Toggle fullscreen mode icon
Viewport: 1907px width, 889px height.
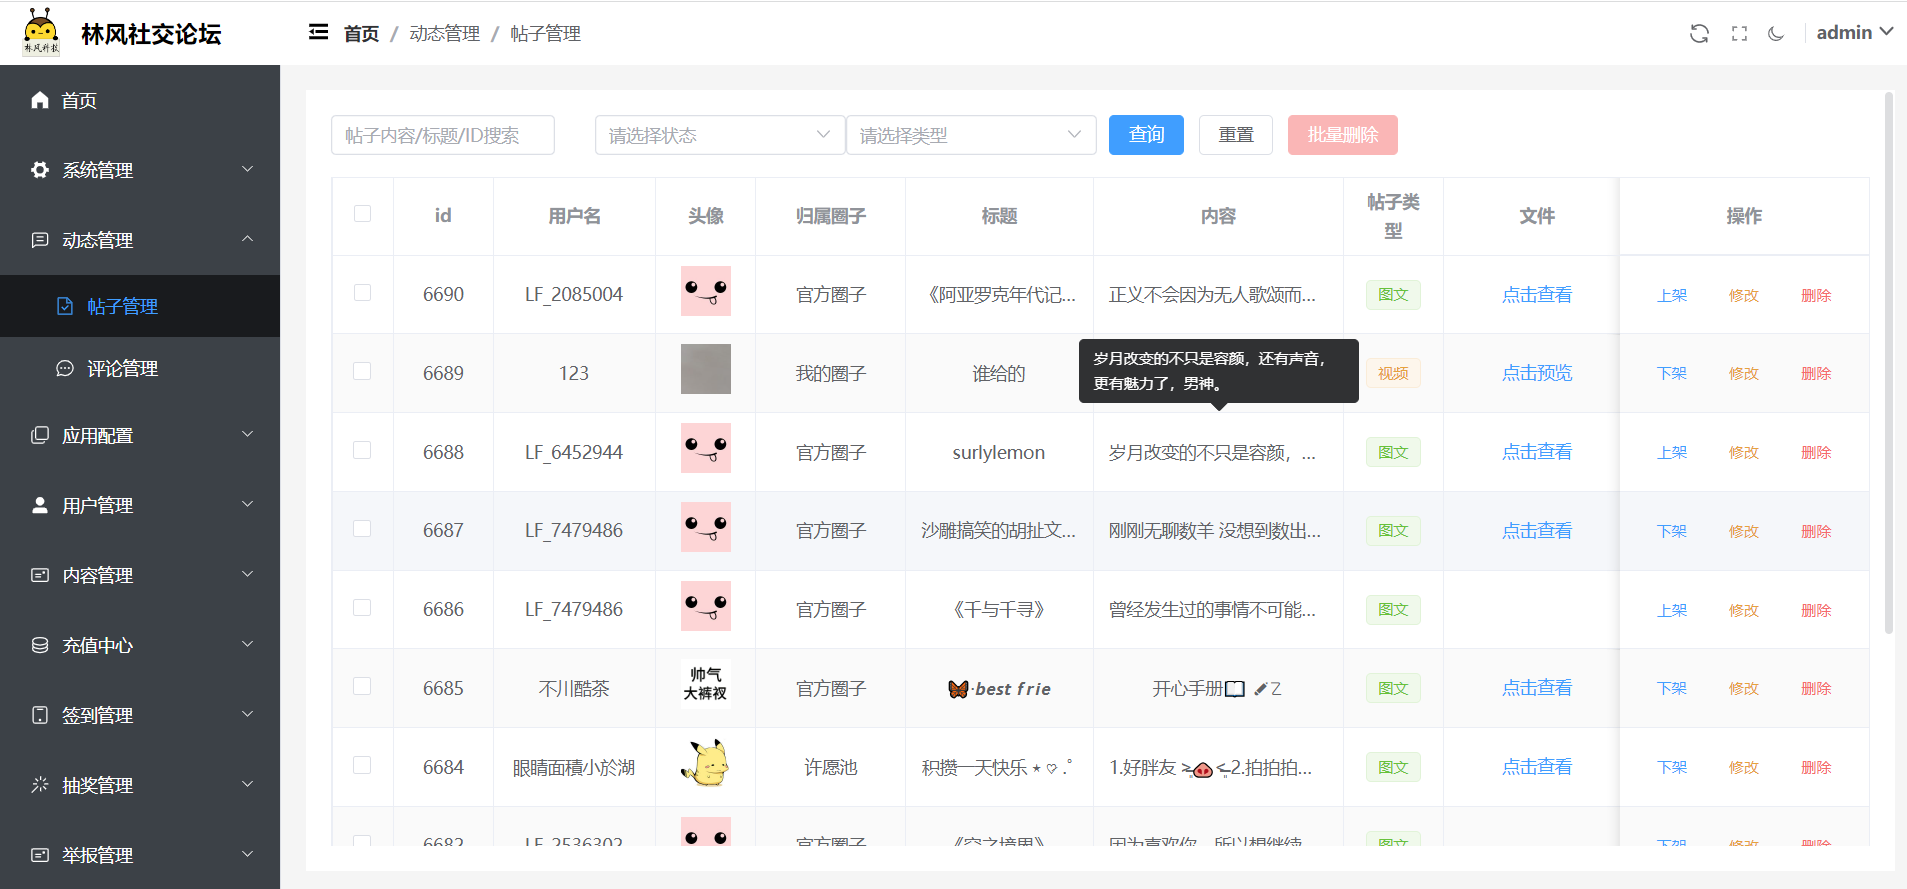pos(1739,33)
